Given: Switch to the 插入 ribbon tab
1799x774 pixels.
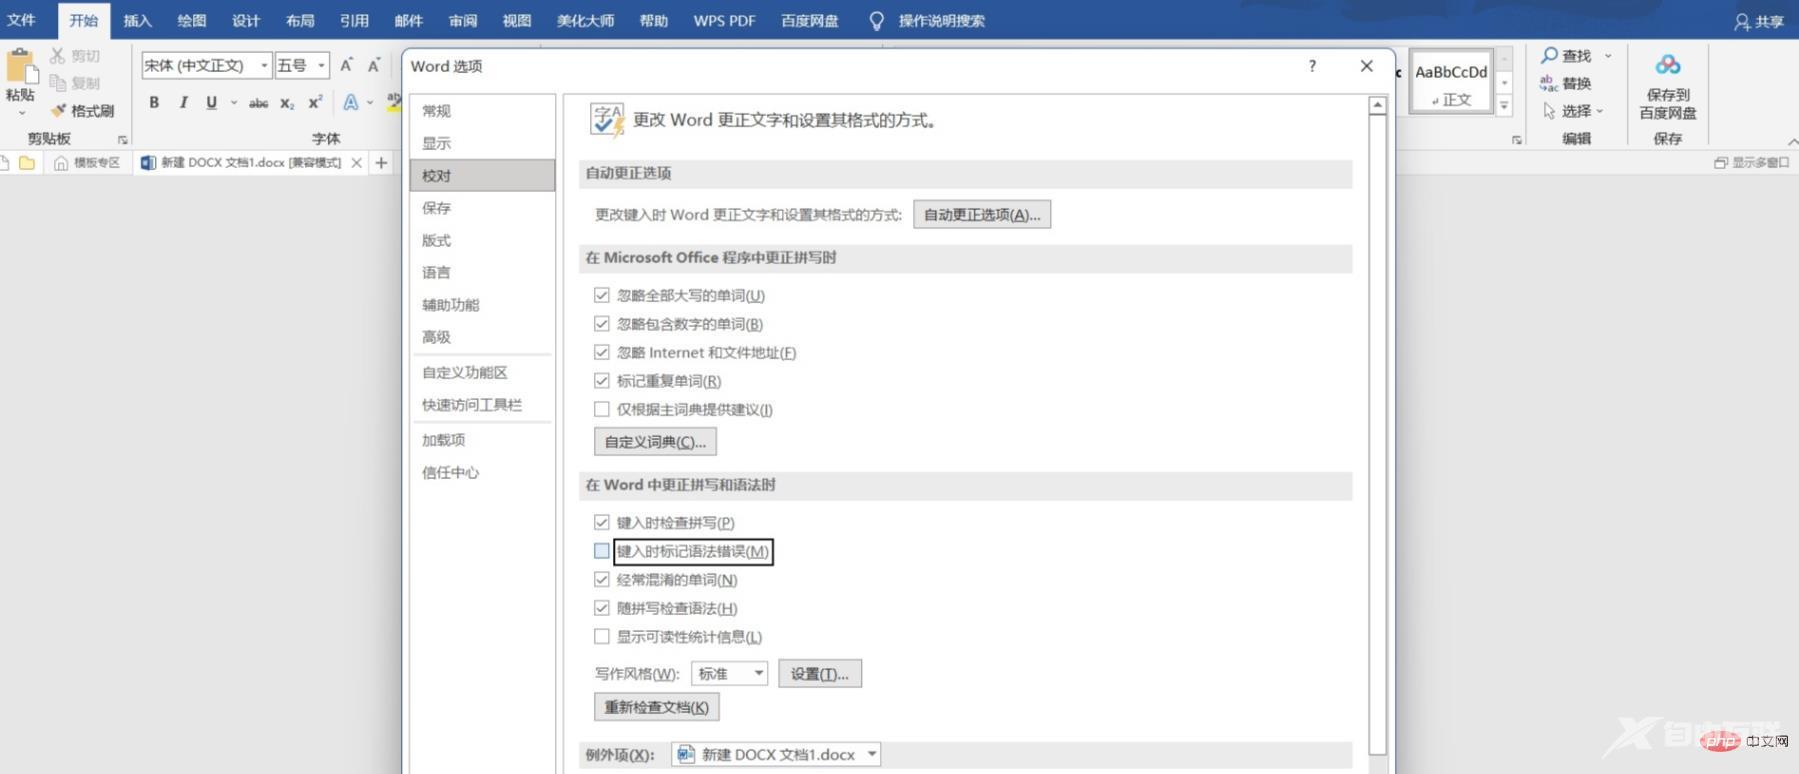Looking at the screenshot, I should tap(137, 20).
